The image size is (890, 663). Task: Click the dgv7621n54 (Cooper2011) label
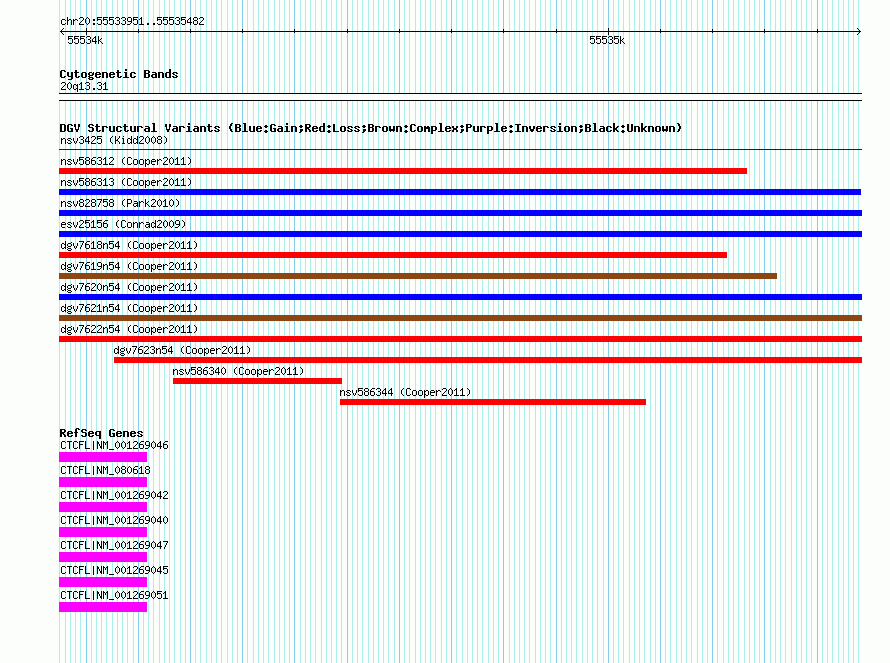pyautogui.click(x=129, y=308)
